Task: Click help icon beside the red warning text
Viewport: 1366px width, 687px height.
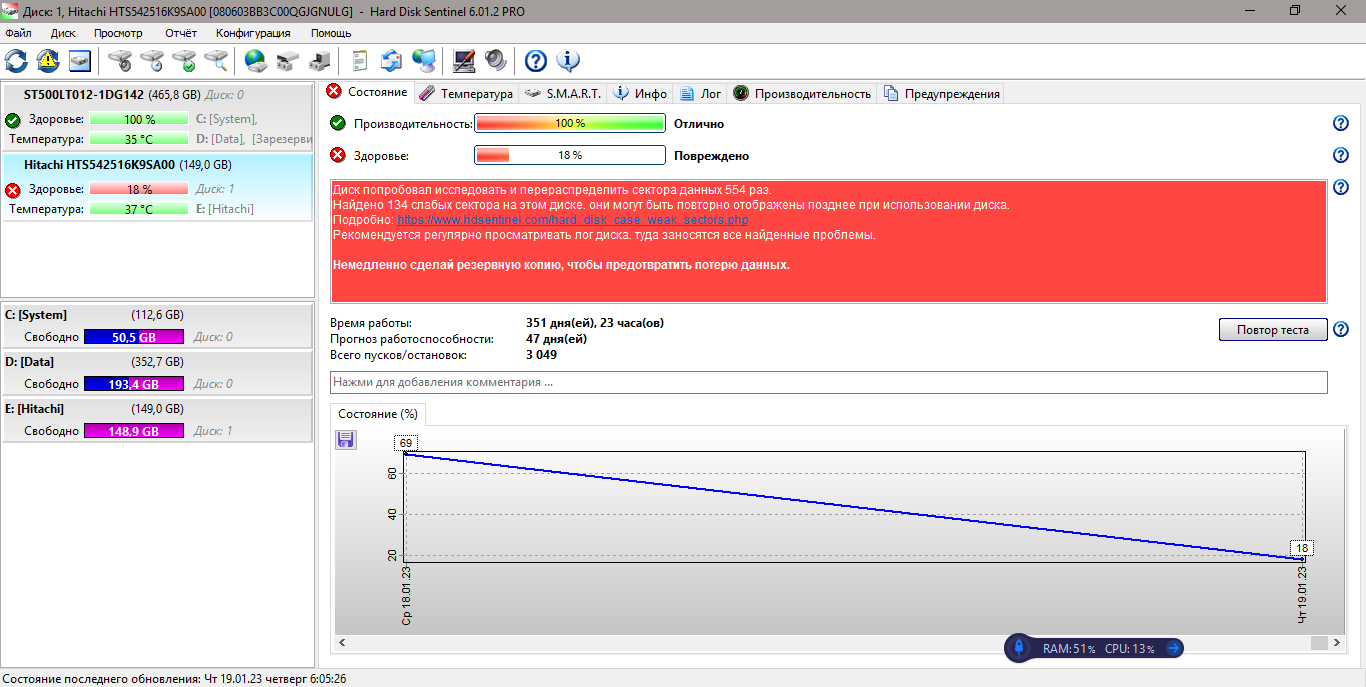Action: point(1341,187)
